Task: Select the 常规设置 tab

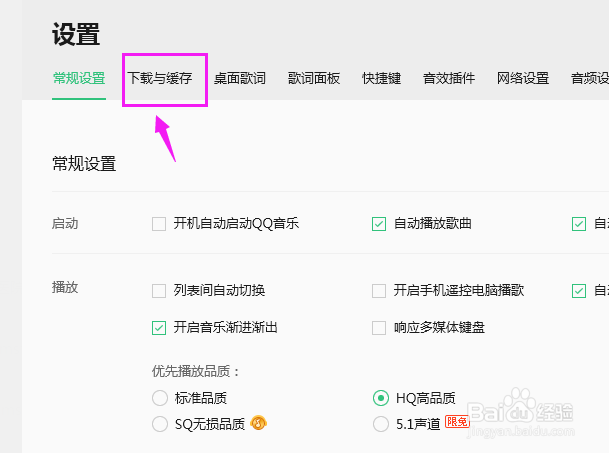Action: tap(79, 78)
